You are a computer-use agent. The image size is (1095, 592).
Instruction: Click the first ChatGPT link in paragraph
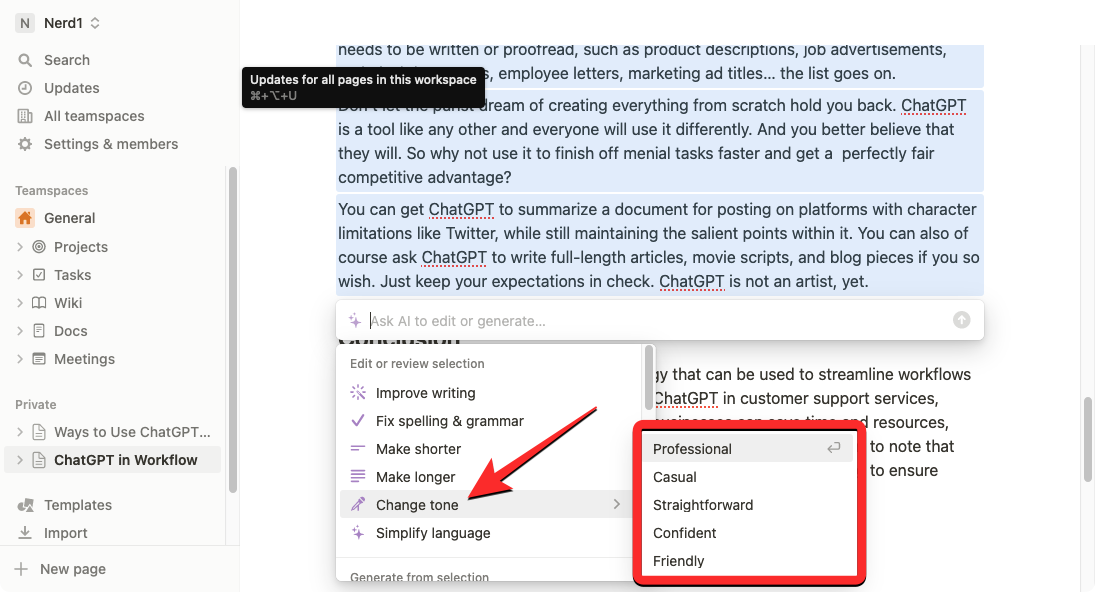[x=934, y=105]
